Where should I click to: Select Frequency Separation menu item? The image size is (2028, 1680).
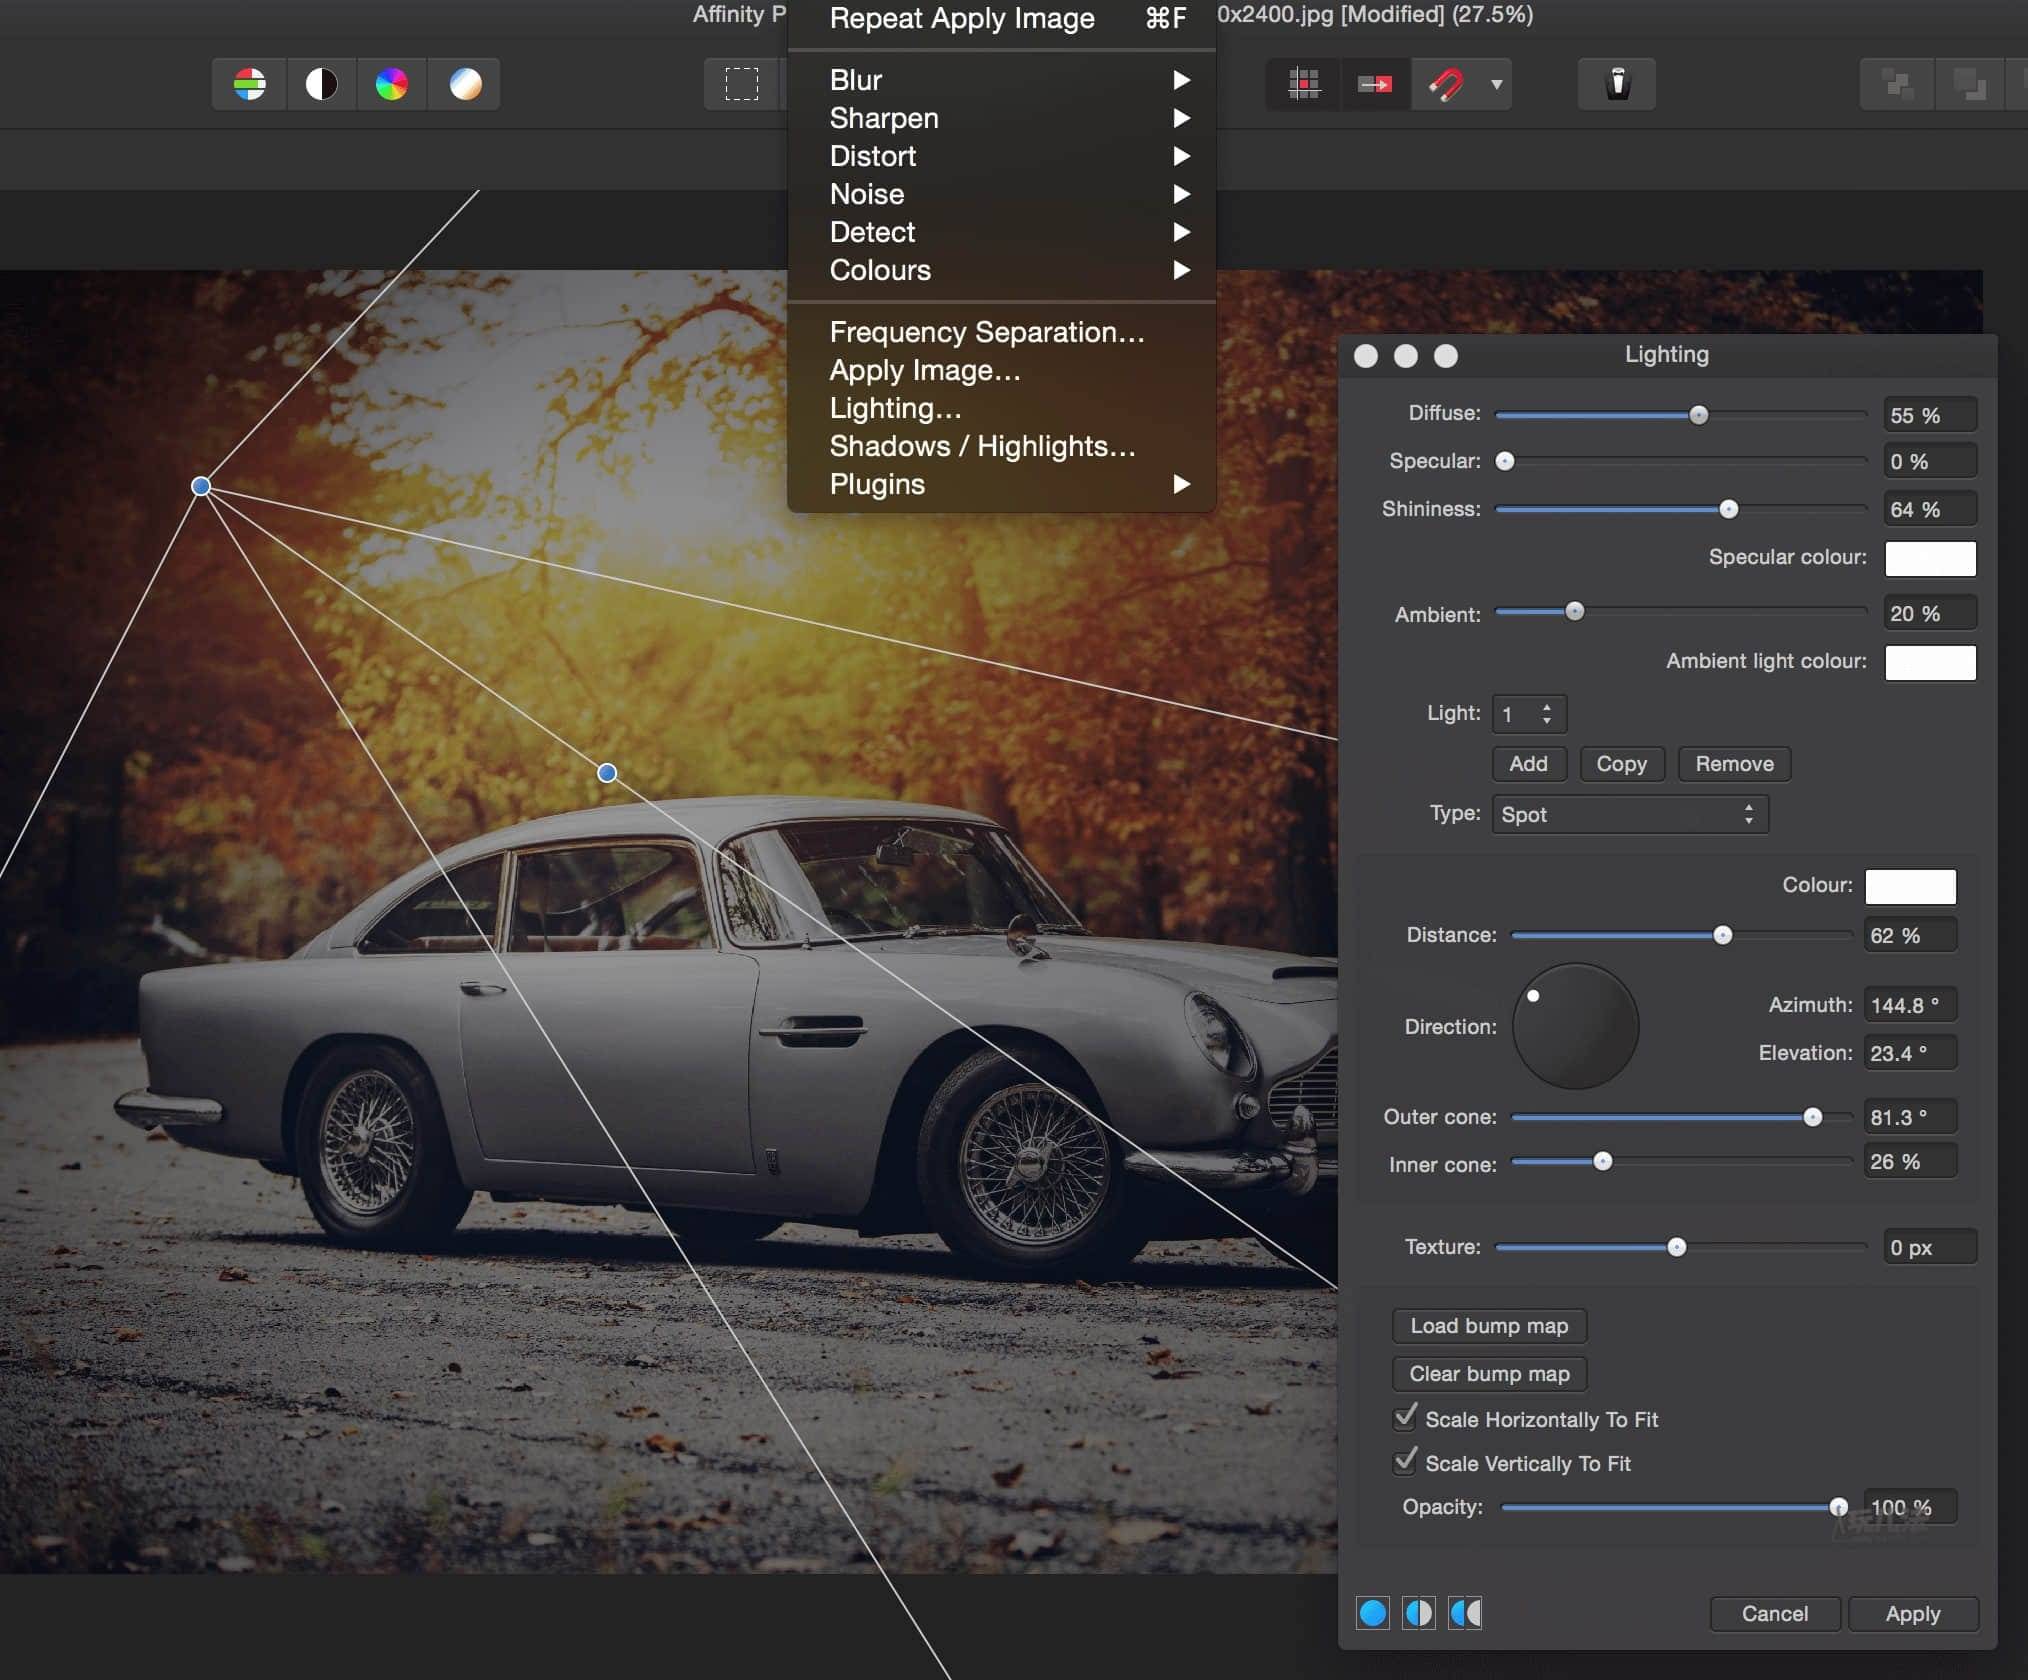[x=1002, y=332]
